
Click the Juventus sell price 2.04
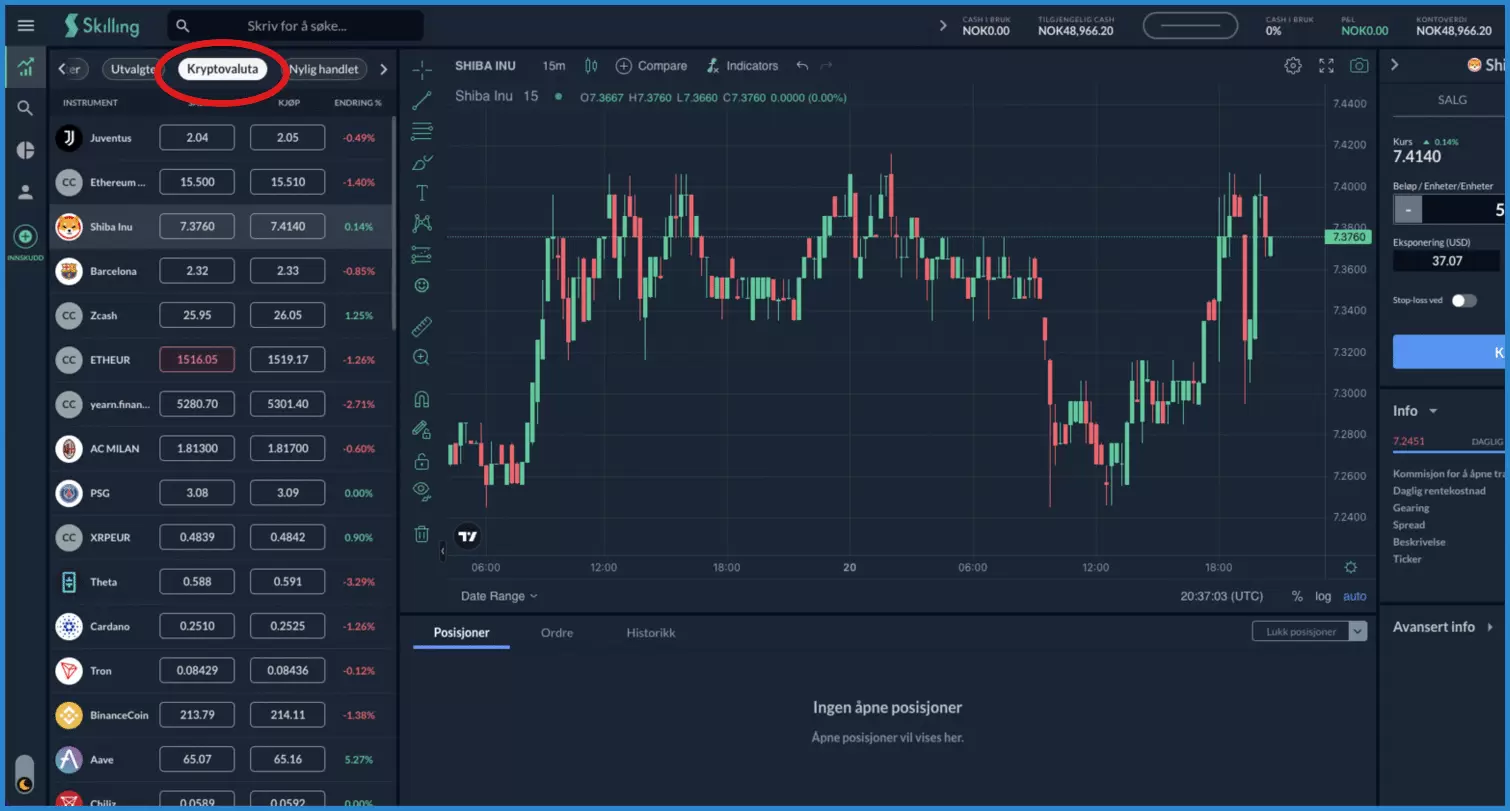[x=197, y=138]
